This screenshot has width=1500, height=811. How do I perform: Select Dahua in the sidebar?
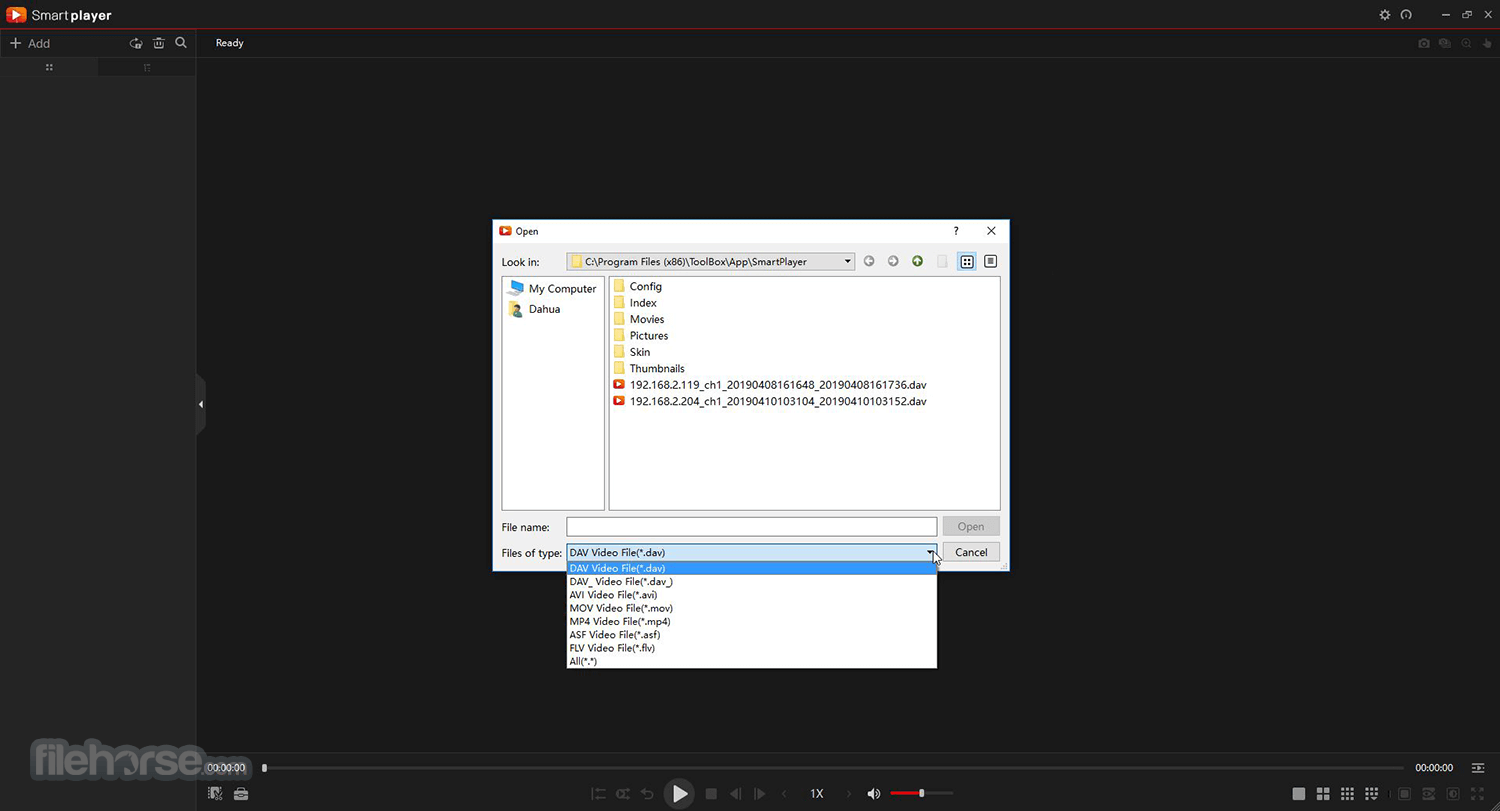coord(535,309)
